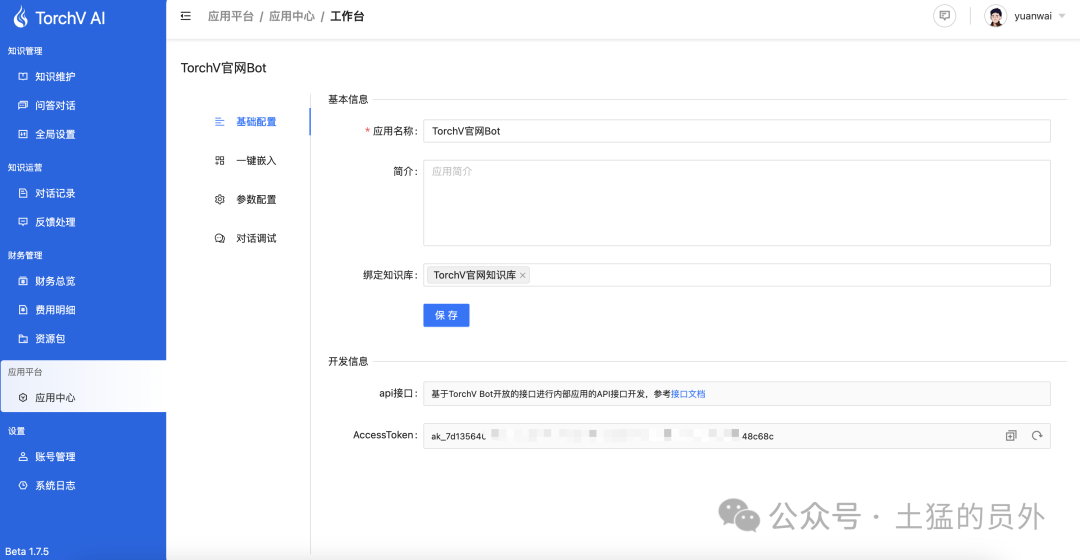This screenshot has height=560, width=1080.
Task: Click the 参数配置 gear icon
Action: tap(220, 200)
